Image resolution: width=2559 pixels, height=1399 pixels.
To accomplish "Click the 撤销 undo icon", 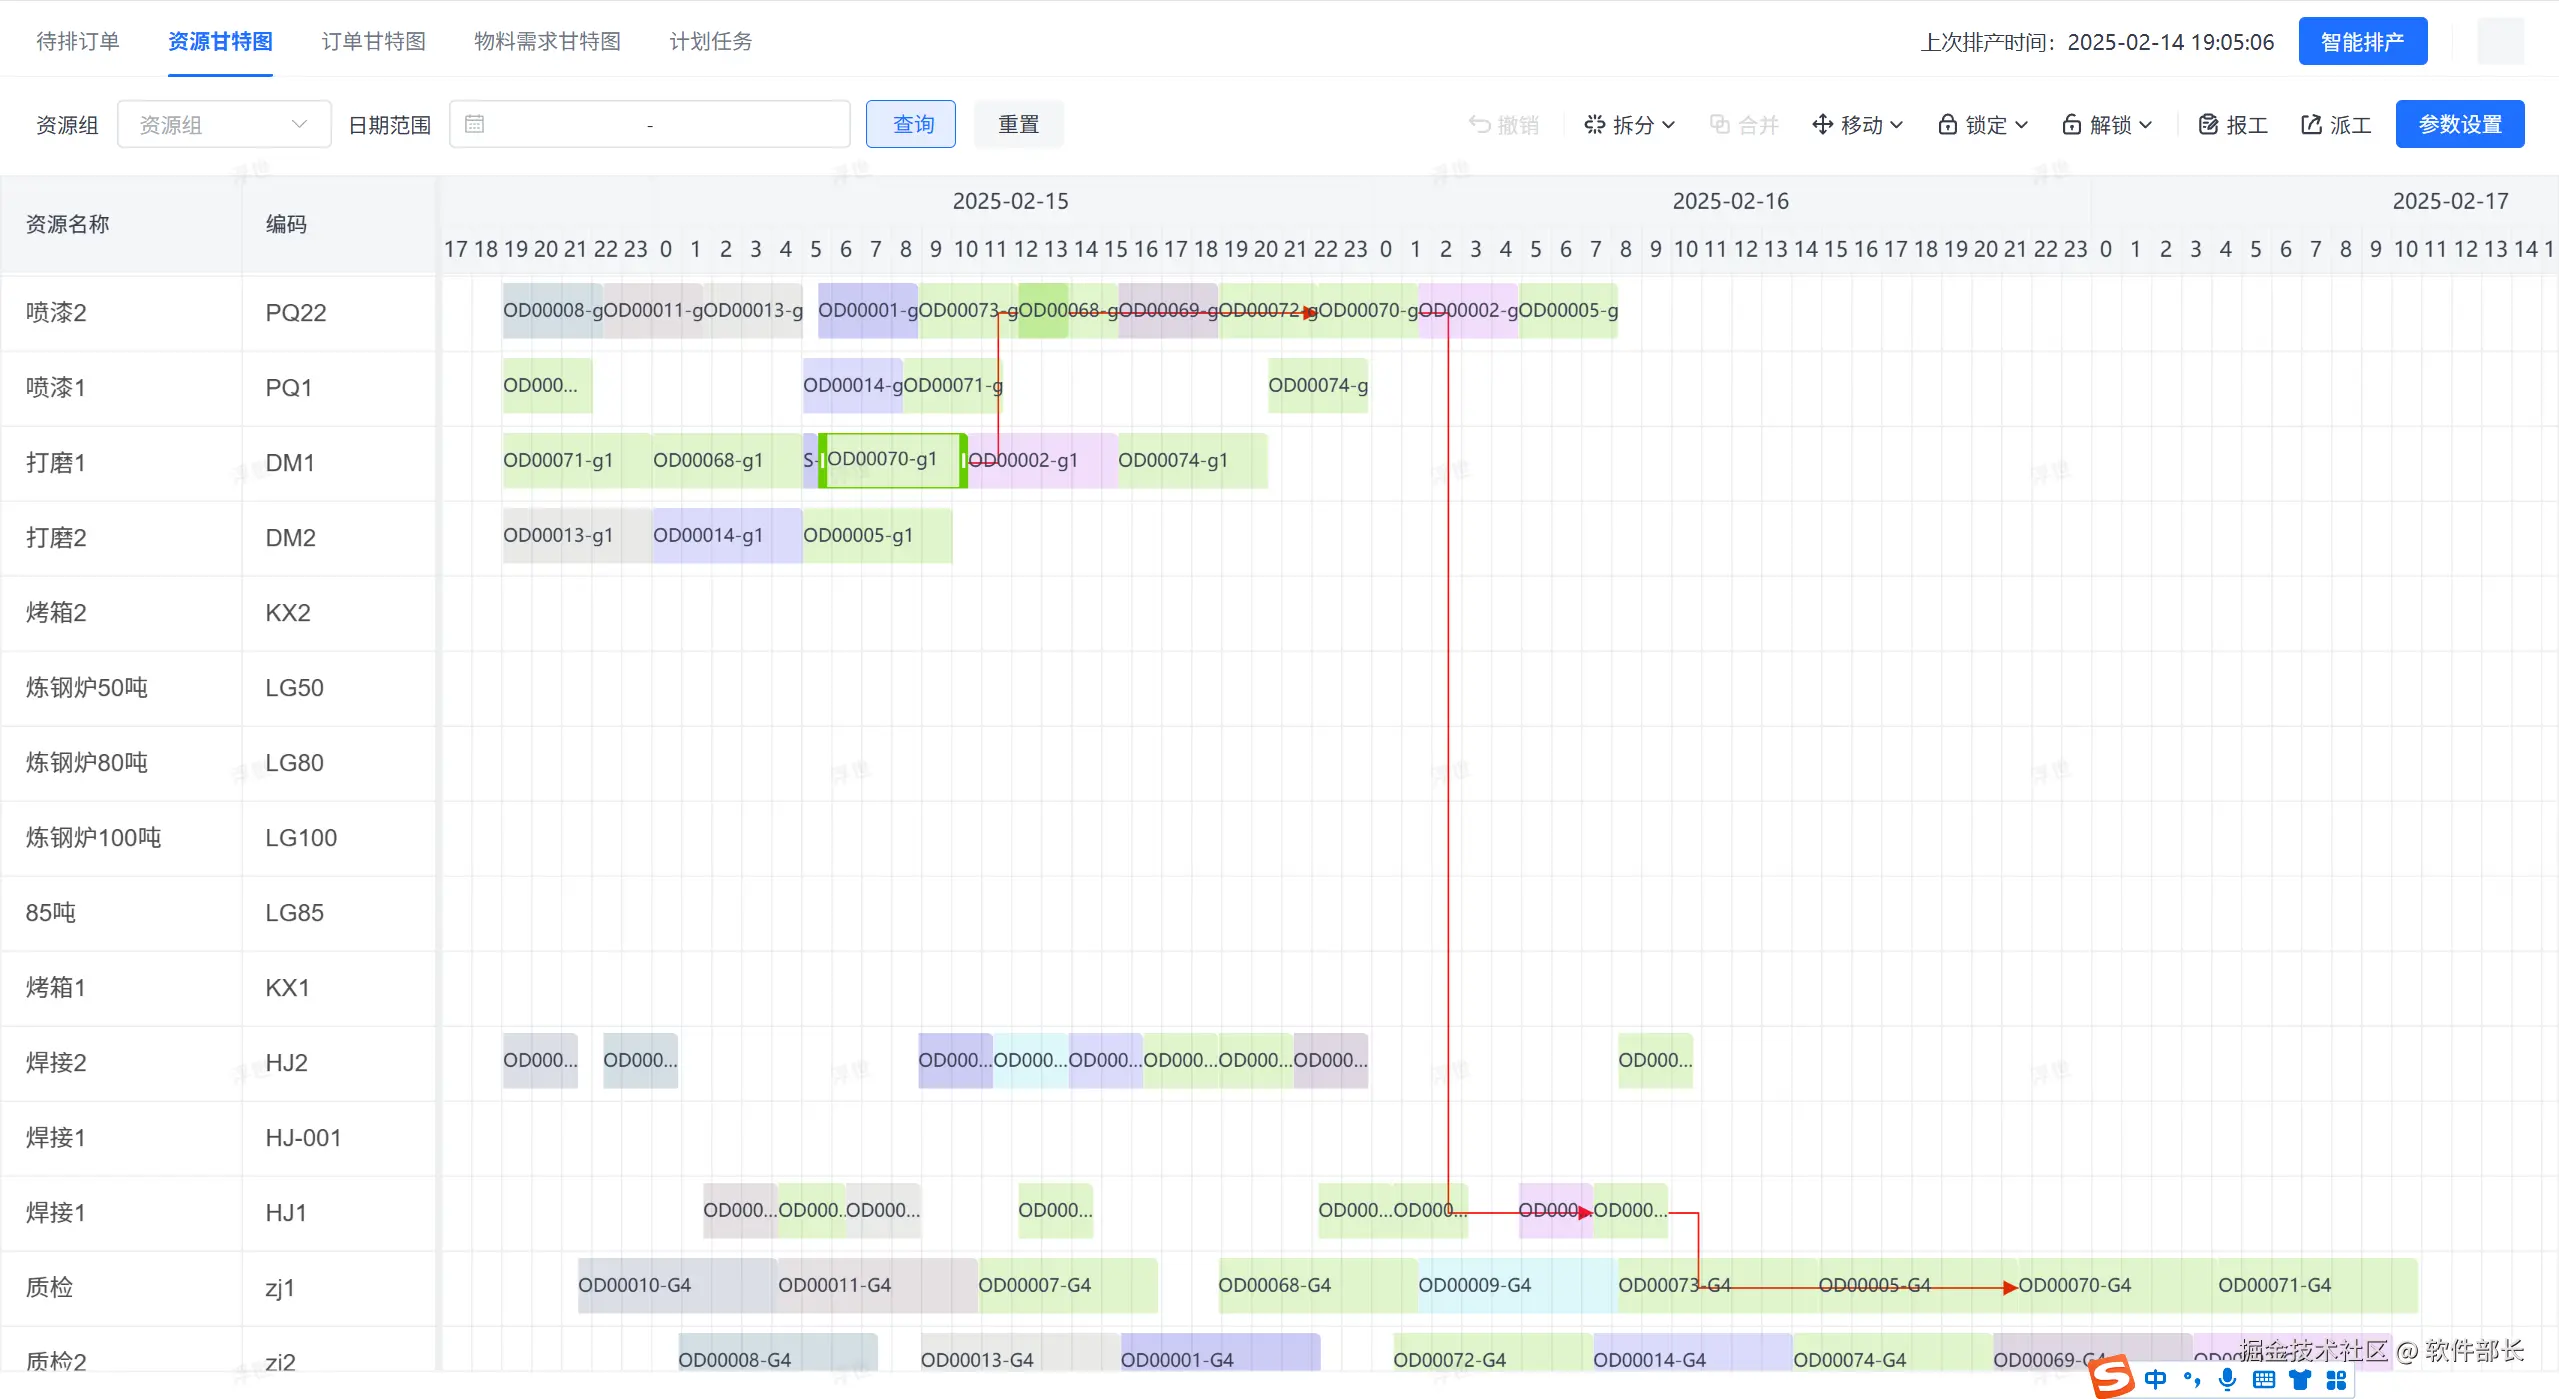I will [x=1479, y=124].
